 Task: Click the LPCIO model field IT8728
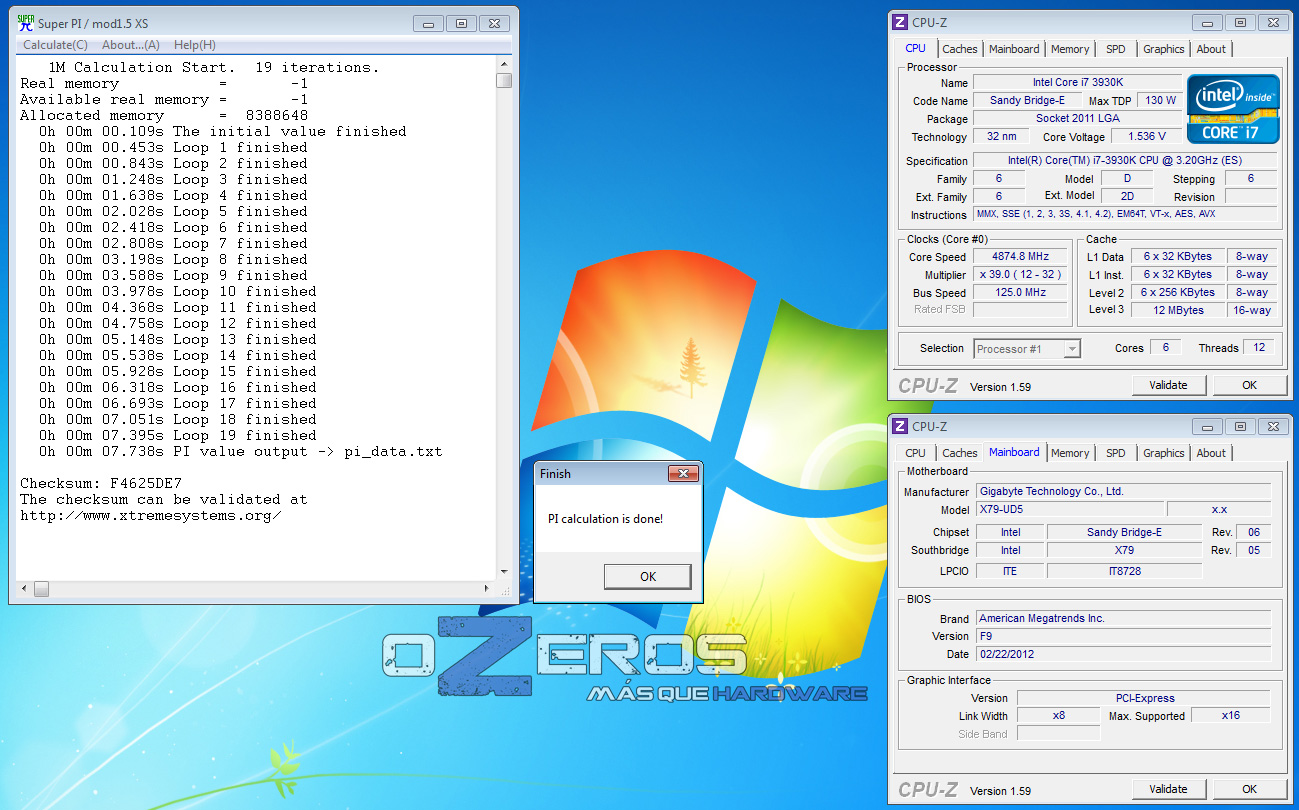pos(1124,570)
